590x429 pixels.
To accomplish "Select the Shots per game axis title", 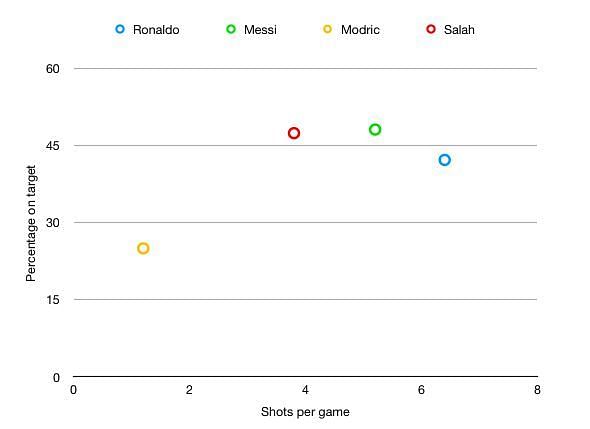I will pyautogui.click(x=305, y=412).
